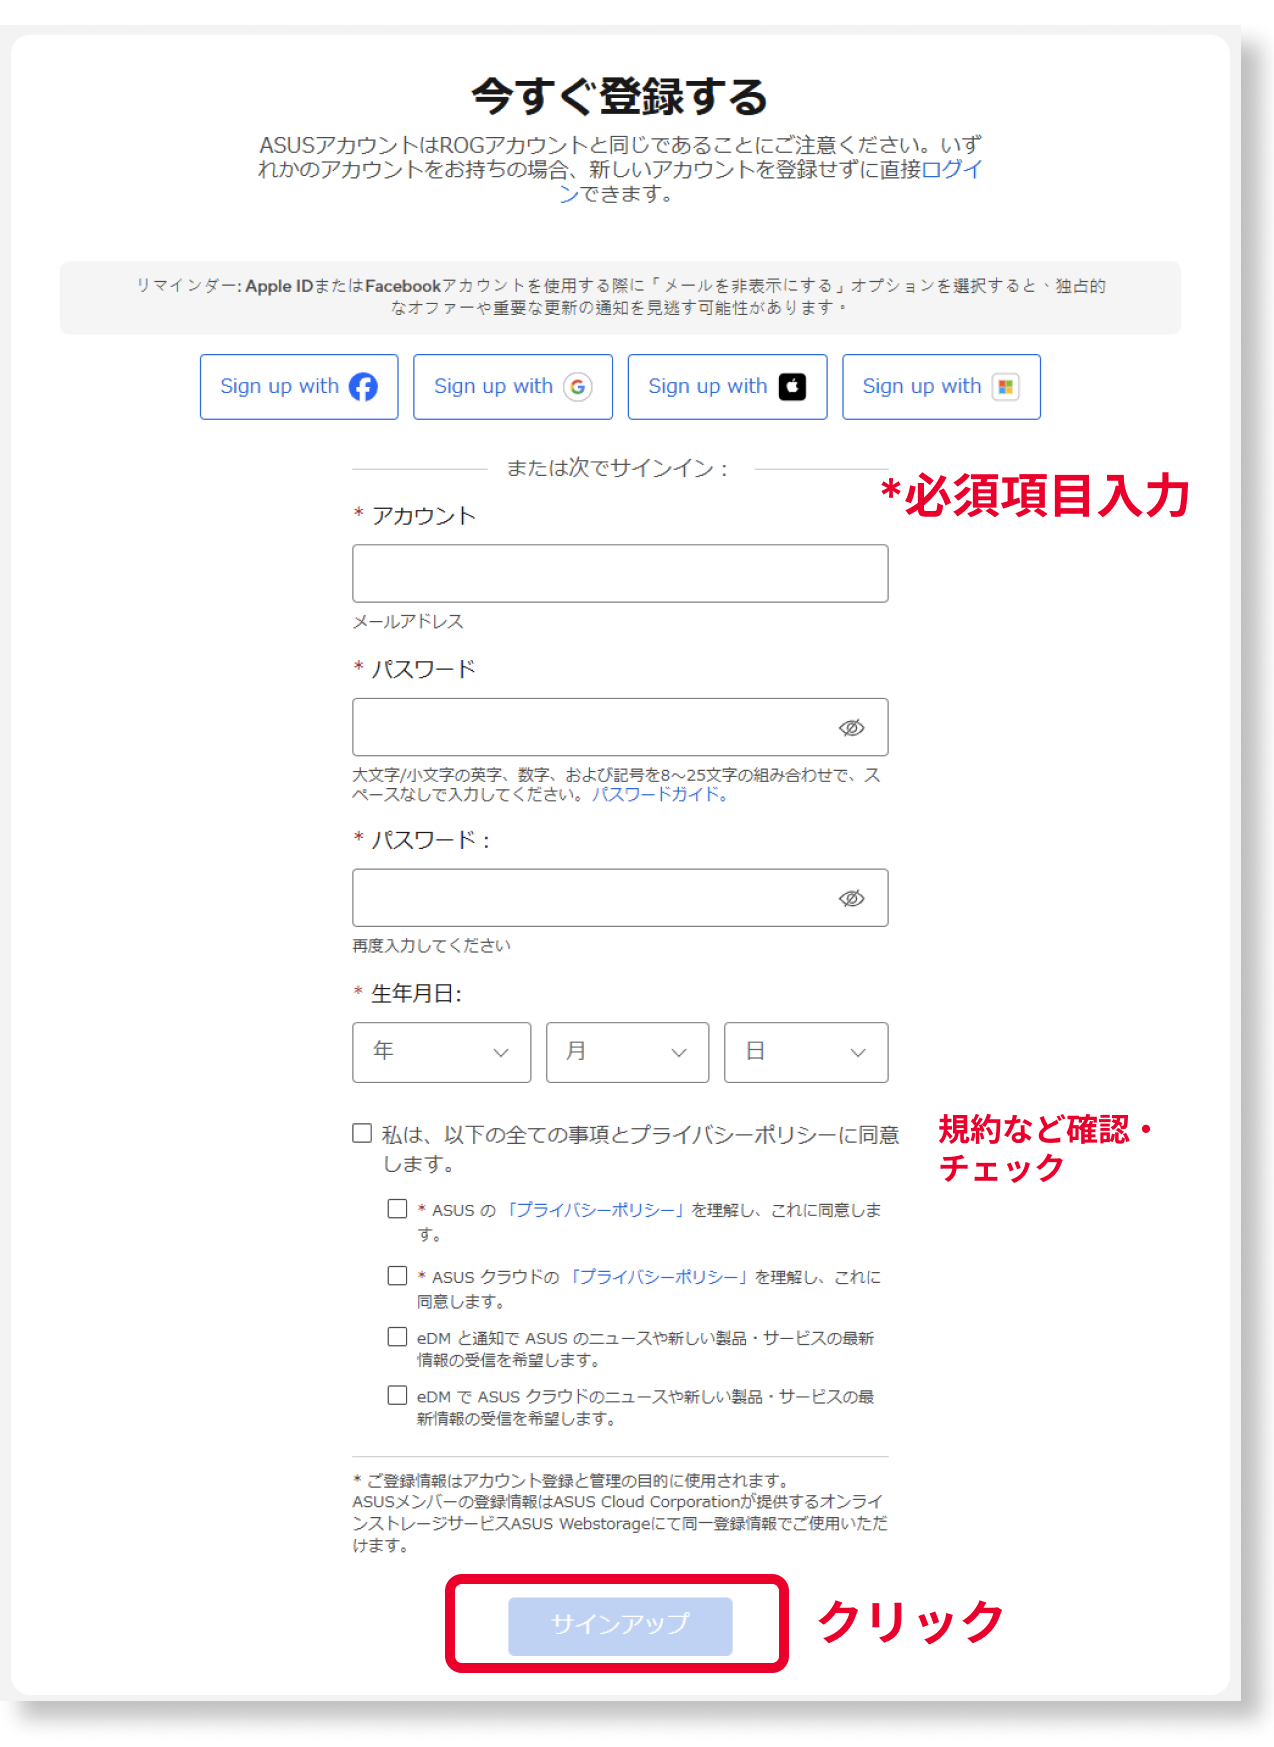Image resolution: width=1274 pixels, height=1747 pixels.
Task: Show password in confirm パスワード field
Action: [851, 898]
